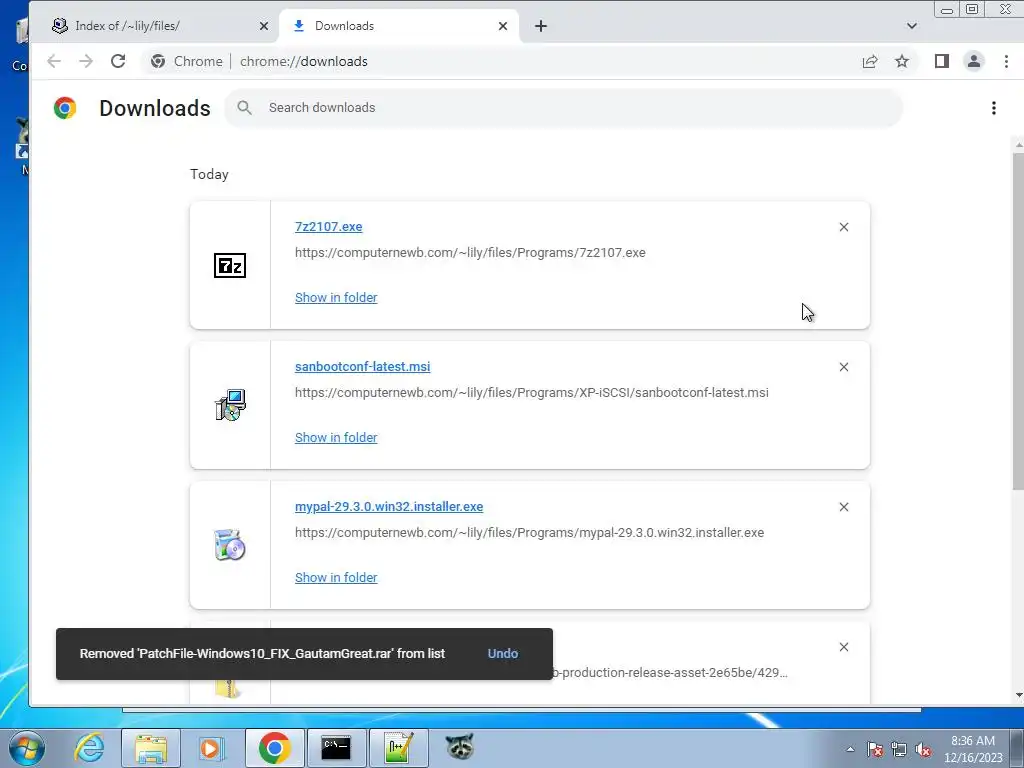Image resolution: width=1024 pixels, height=768 pixels.
Task: Open Windows Explorer from taskbar
Action: click(151, 748)
